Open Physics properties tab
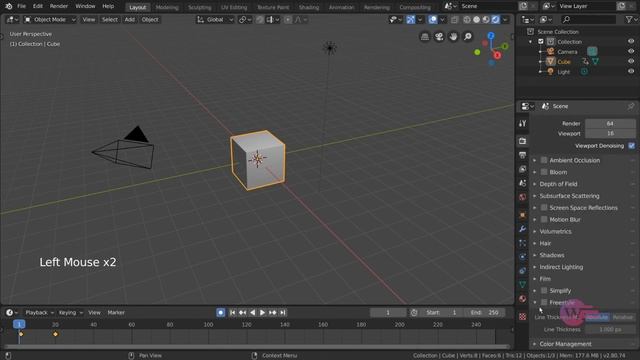 tap(522, 257)
